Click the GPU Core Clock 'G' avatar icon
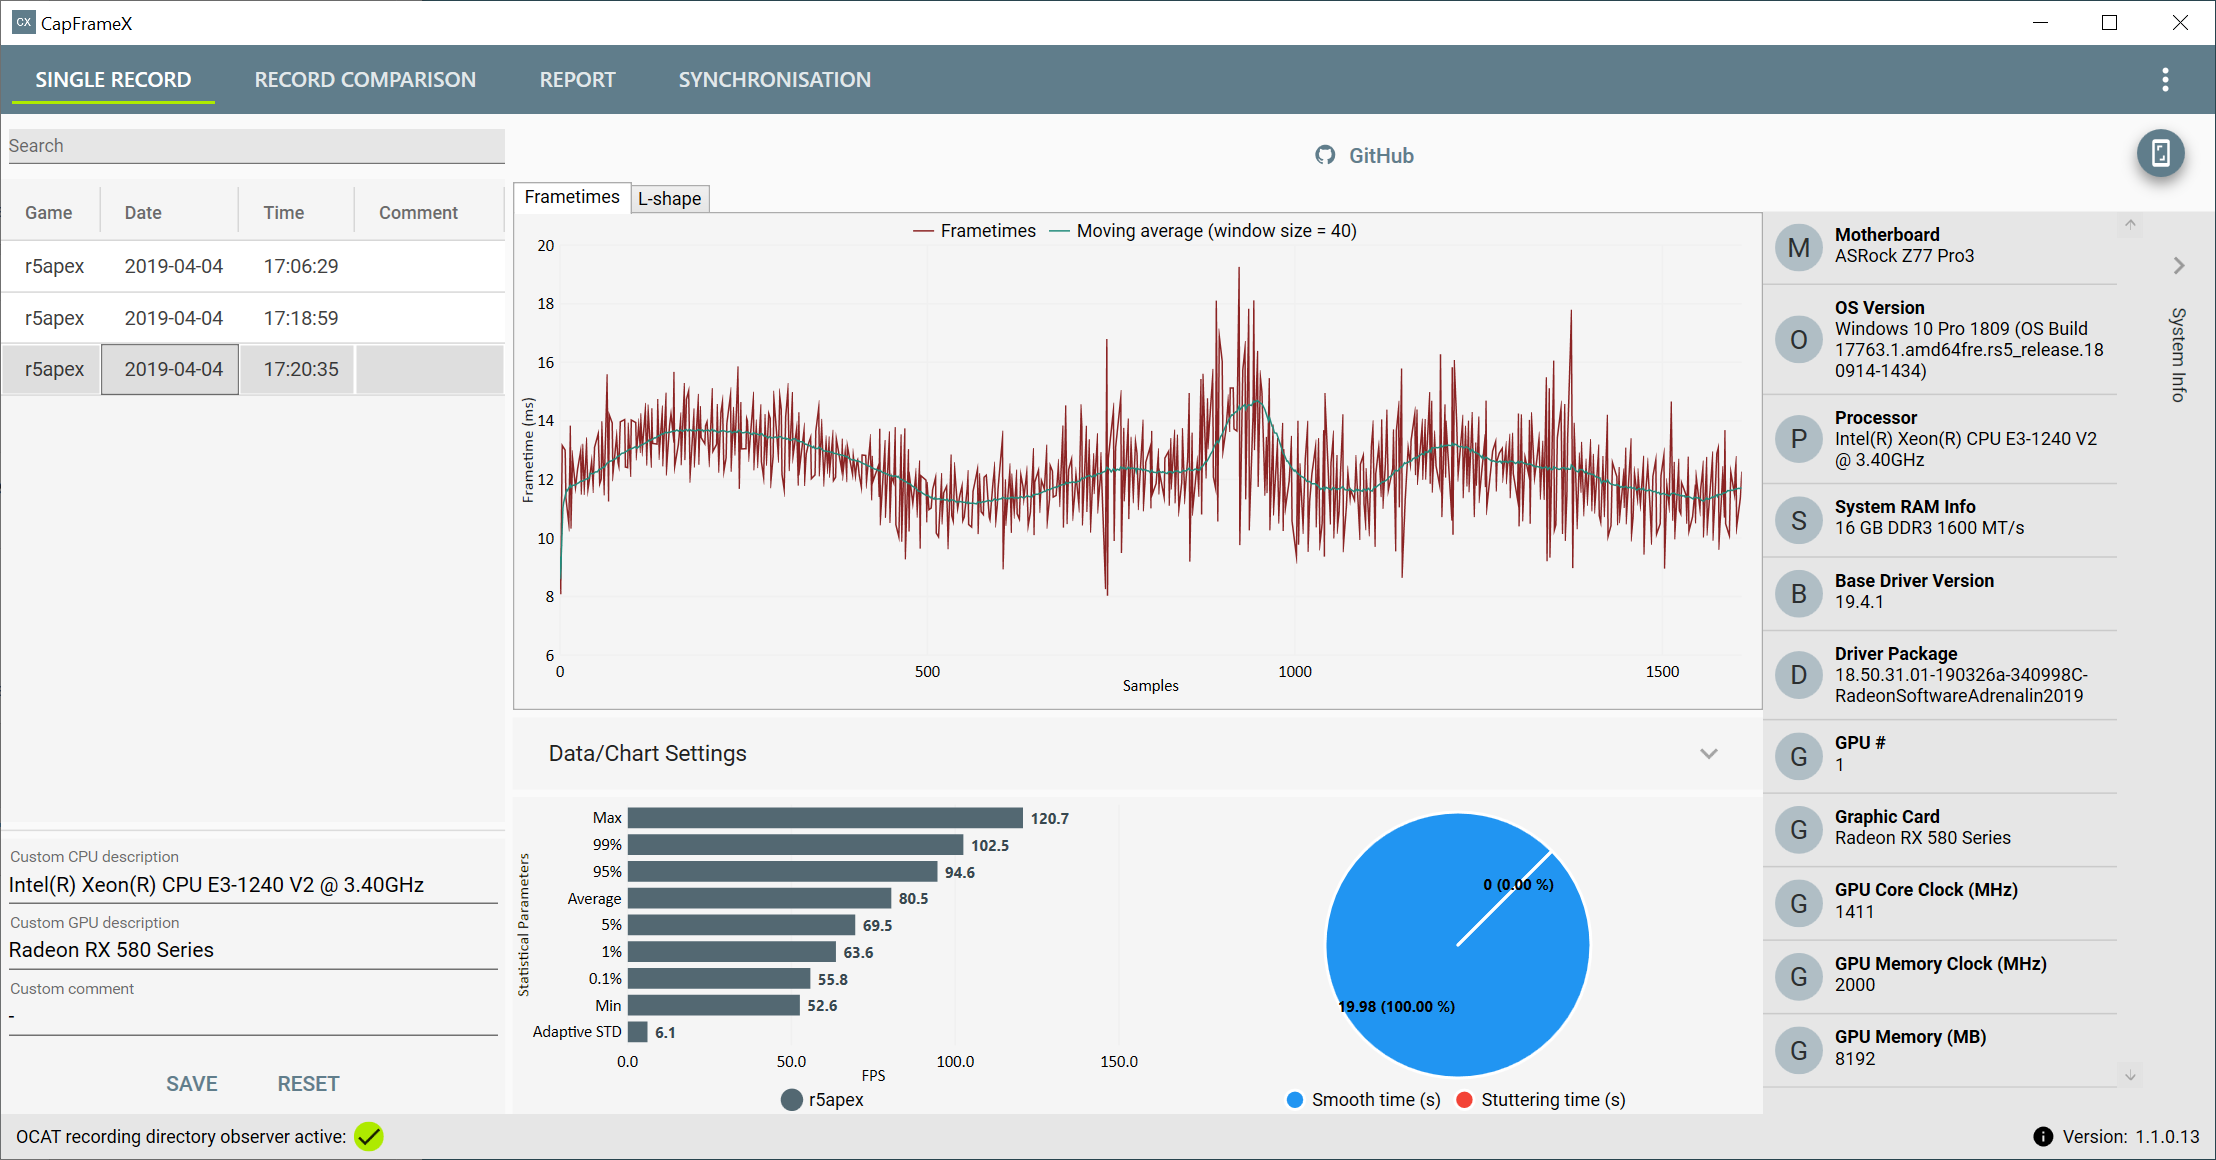Image resolution: width=2216 pixels, height=1160 pixels. (1798, 903)
